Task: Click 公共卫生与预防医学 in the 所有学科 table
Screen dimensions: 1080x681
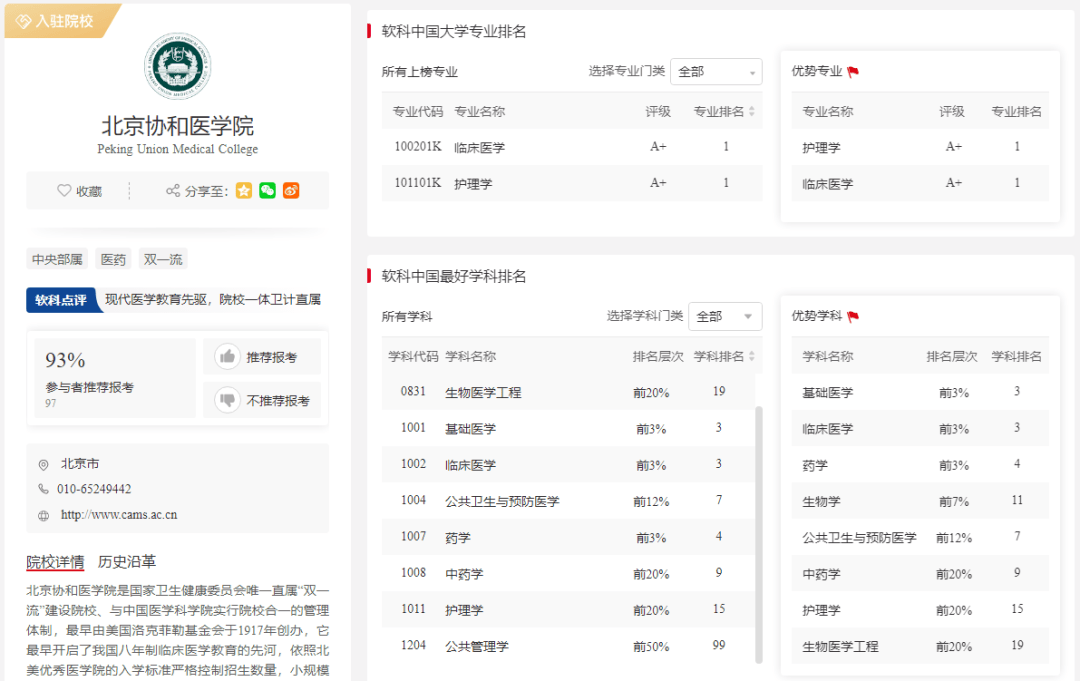Action: [x=502, y=501]
